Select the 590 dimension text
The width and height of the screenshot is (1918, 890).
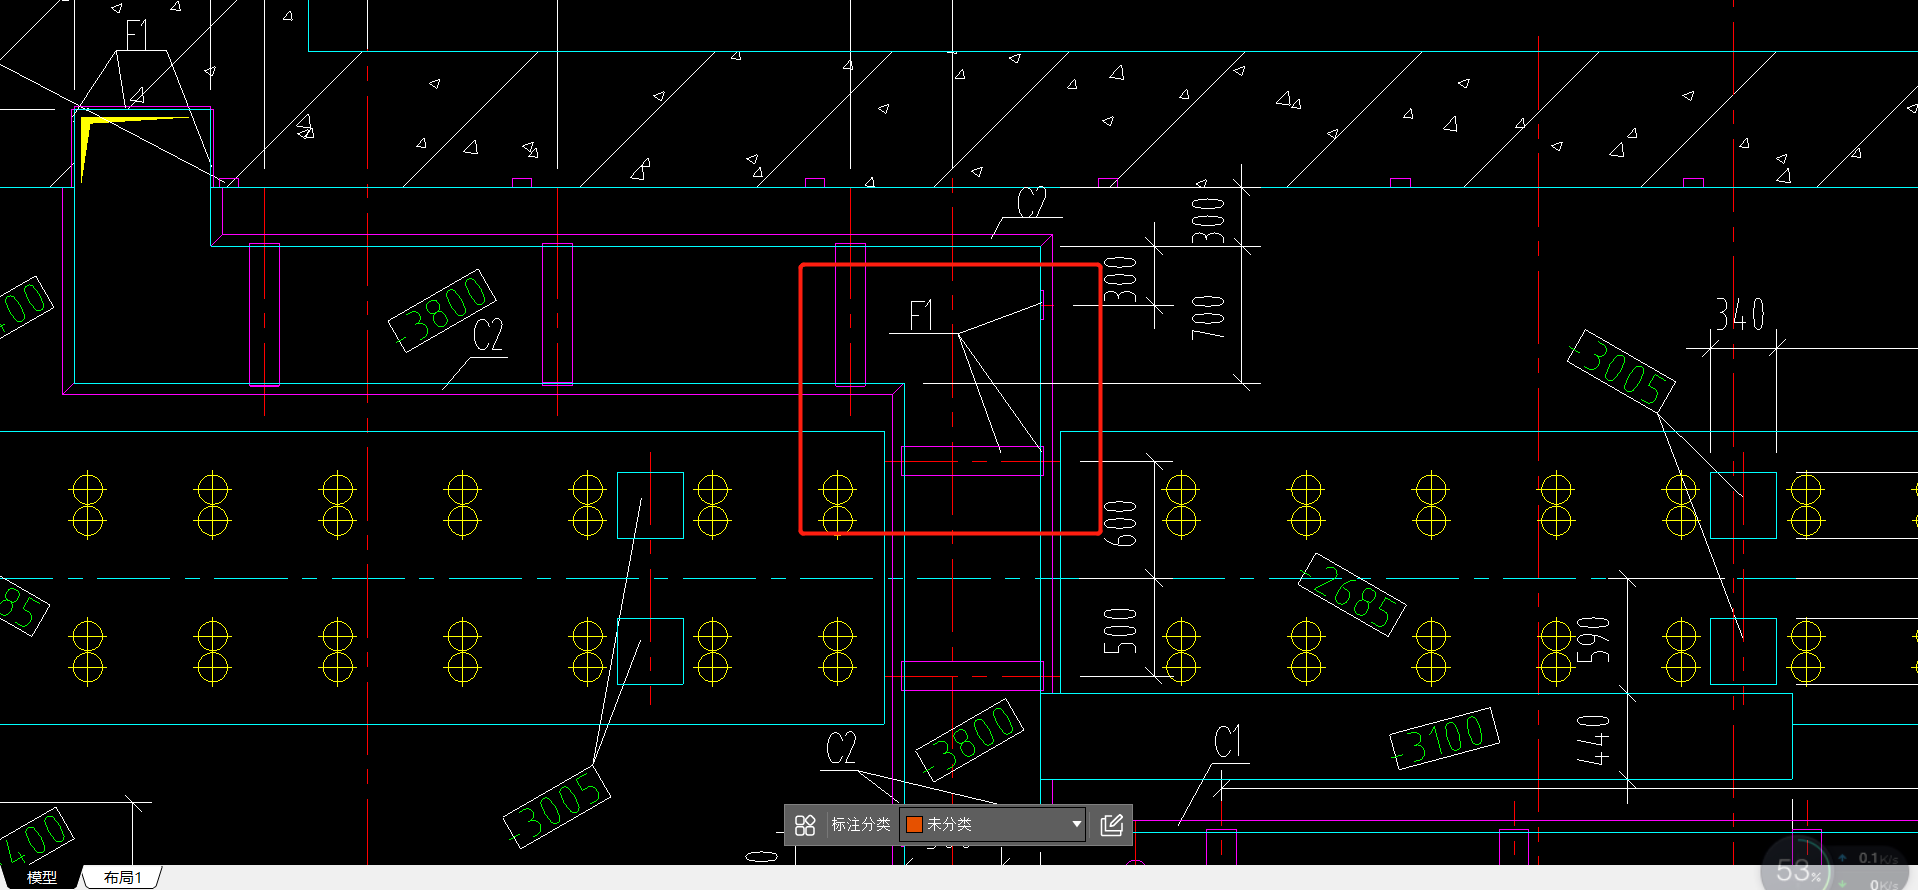click(1593, 640)
